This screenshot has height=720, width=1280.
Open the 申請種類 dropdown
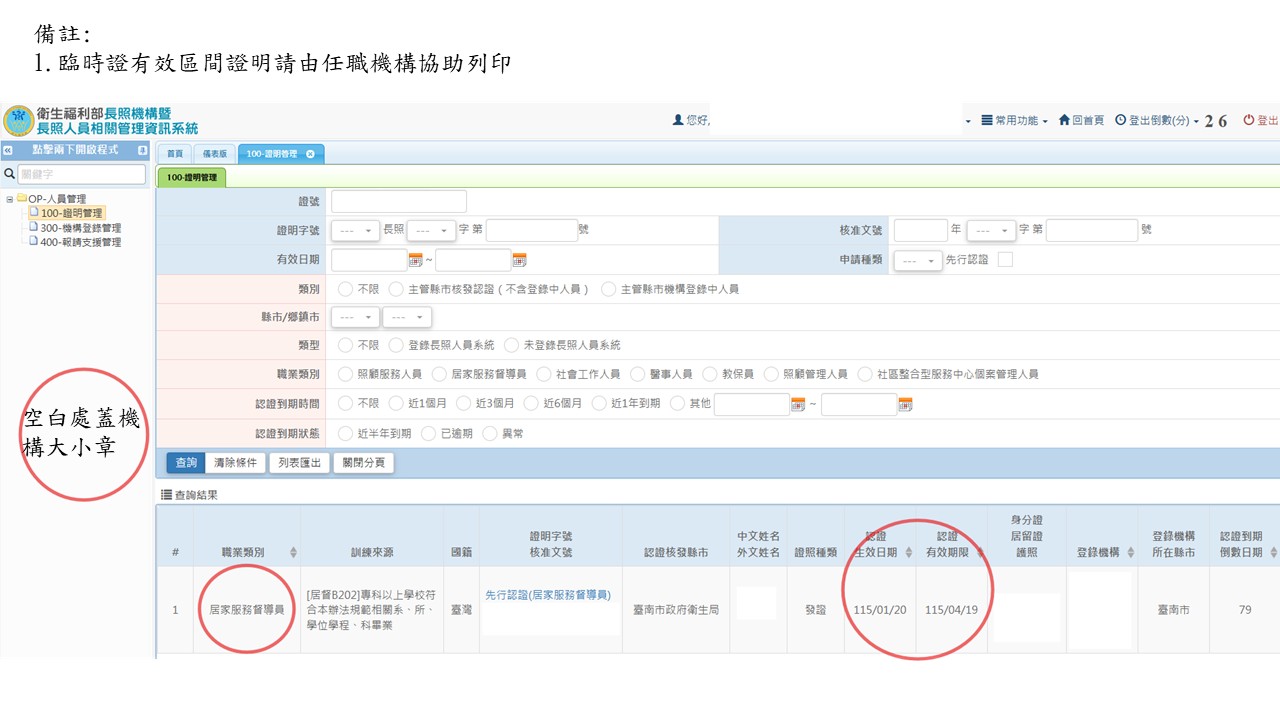pyautogui.click(x=918, y=260)
